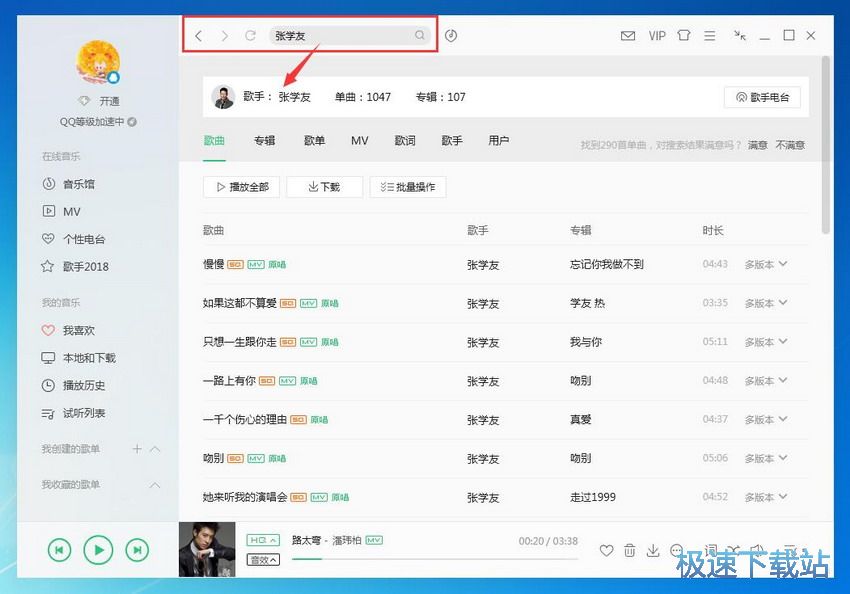Open the mail messages icon
This screenshot has width=850, height=594.
(628, 36)
